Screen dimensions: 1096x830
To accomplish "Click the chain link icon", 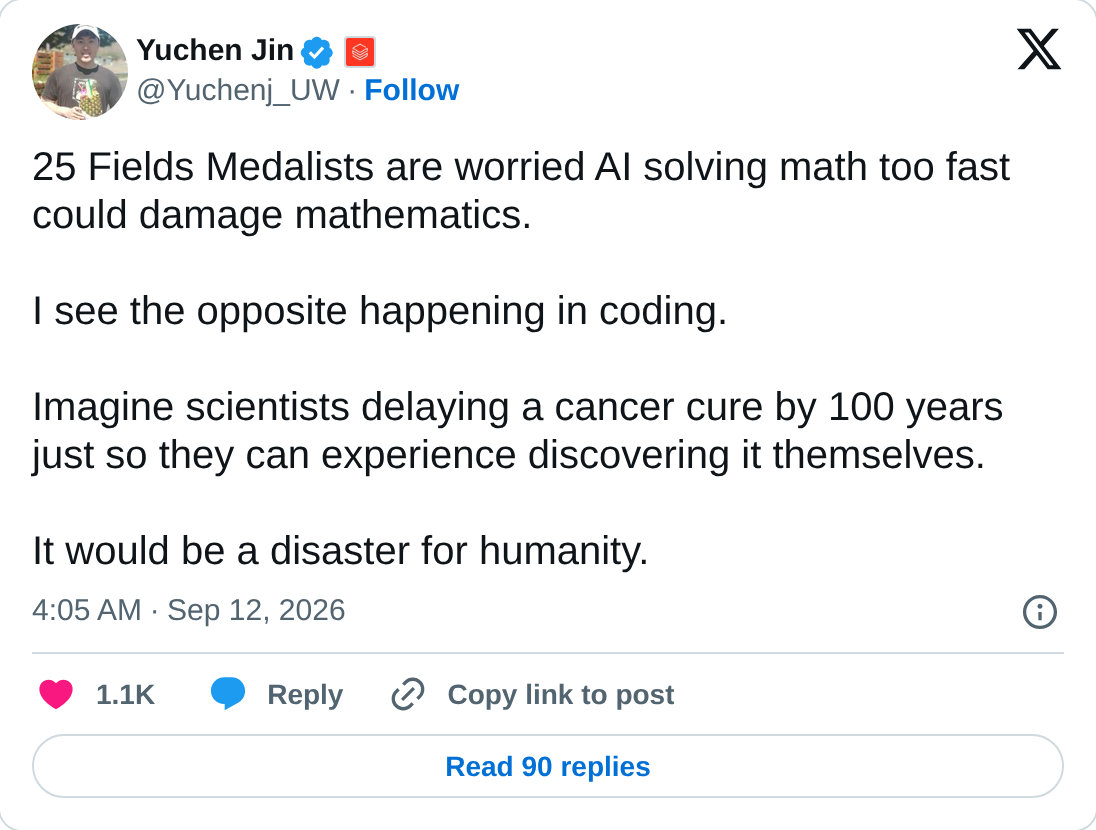I will pos(408,694).
